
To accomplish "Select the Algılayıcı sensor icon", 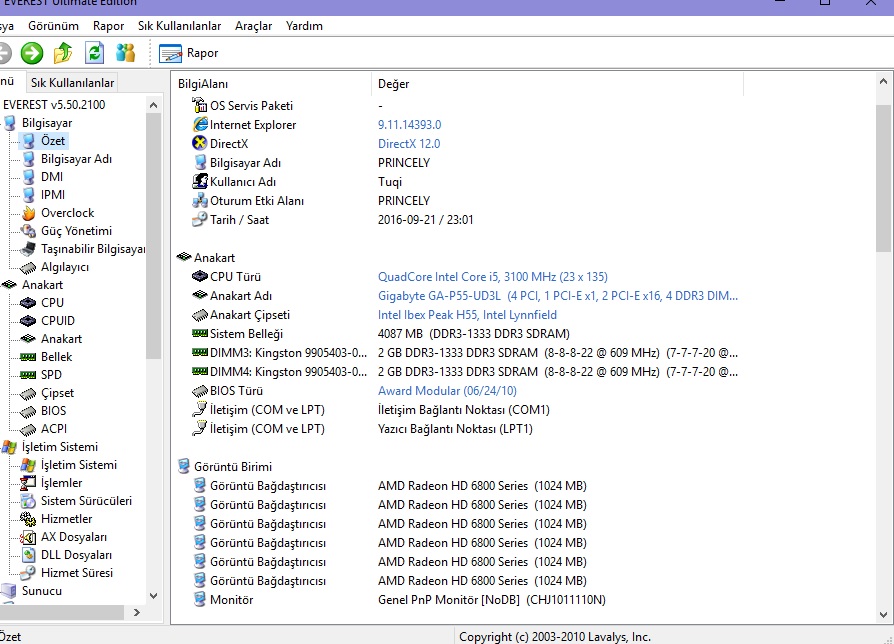I will [x=29, y=267].
